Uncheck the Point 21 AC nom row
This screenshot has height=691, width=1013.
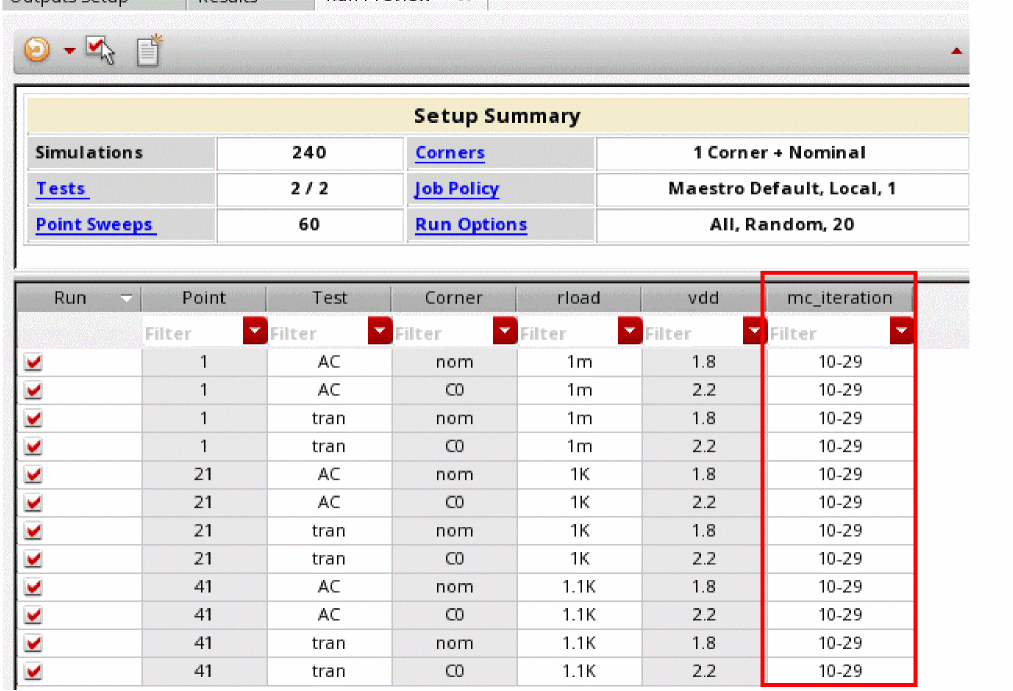[x=34, y=474]
